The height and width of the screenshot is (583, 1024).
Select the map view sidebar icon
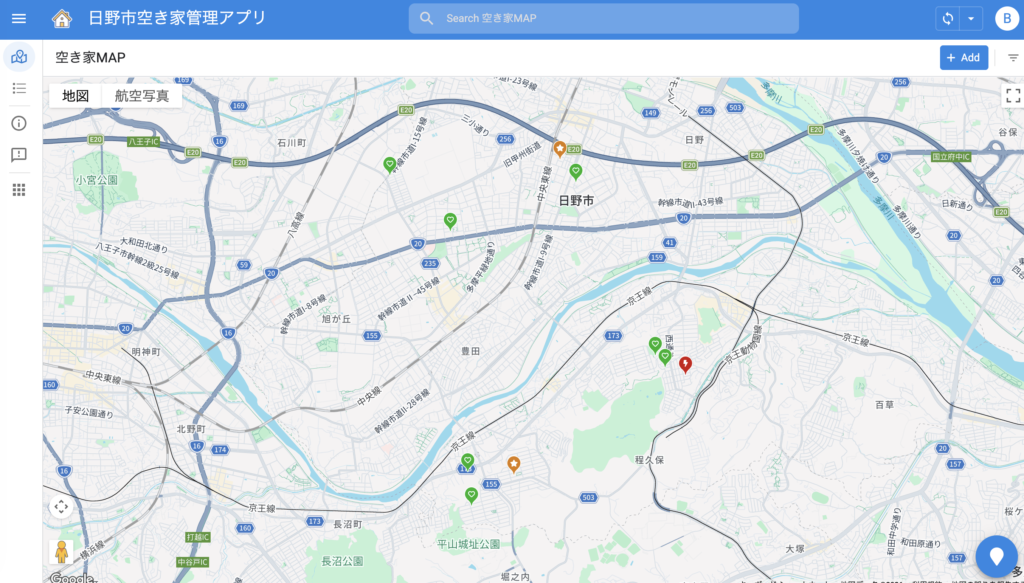click(x=19, y=57)
